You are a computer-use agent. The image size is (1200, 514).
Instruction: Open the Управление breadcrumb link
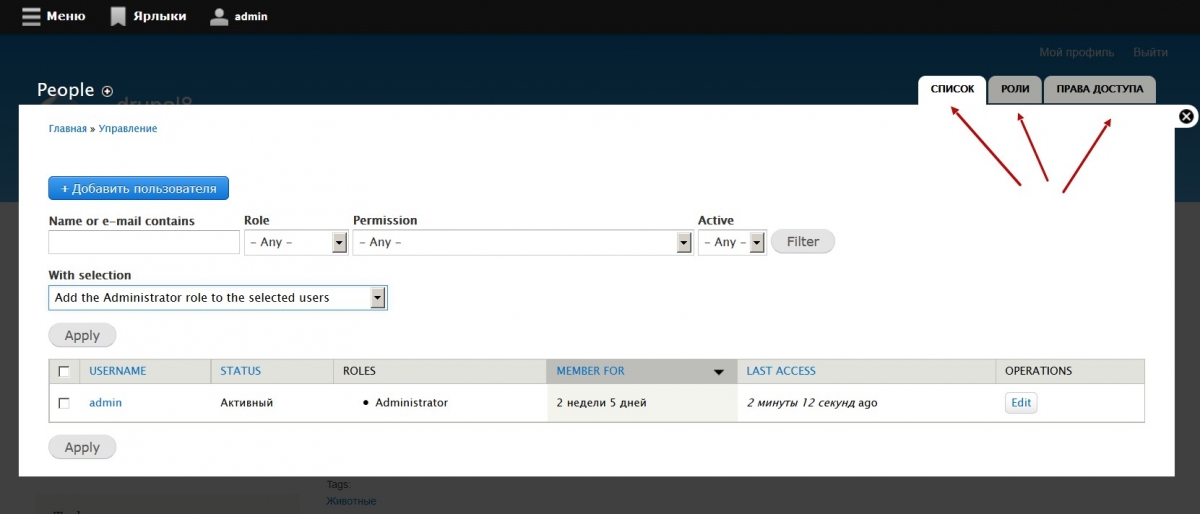128,129
